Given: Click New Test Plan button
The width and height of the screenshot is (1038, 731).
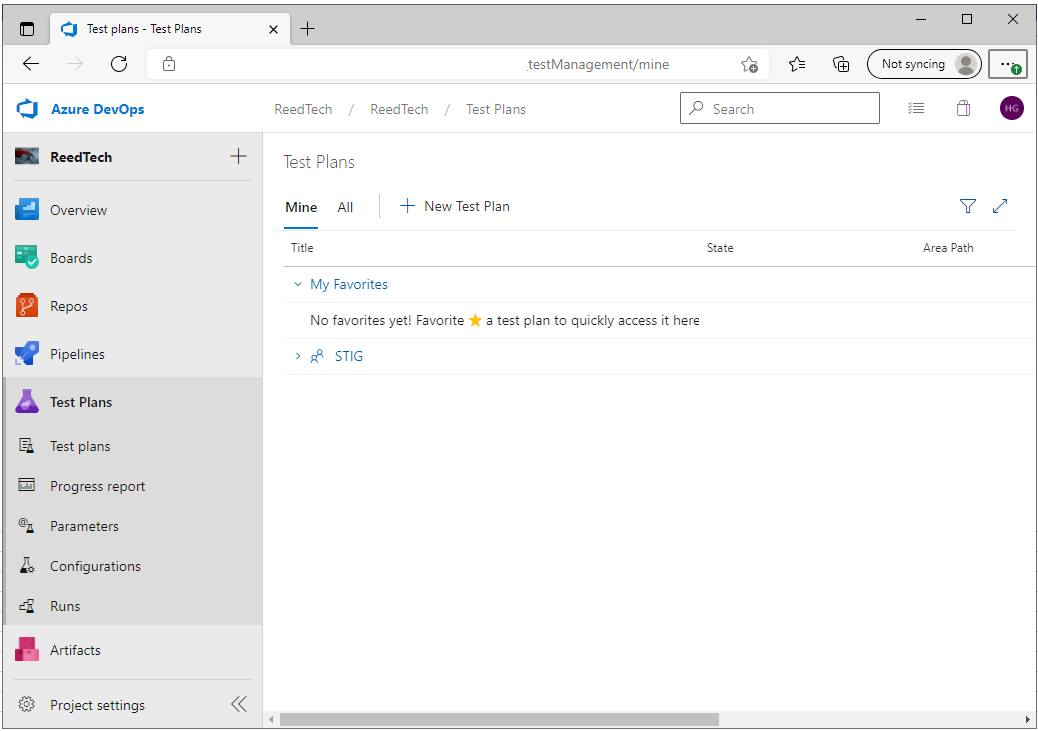Looking at the screenshot, I should 455,206.
